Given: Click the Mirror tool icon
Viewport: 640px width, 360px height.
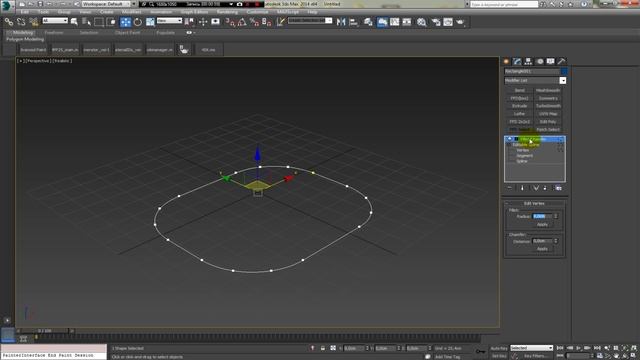Looking at the screenshot, I should (x=341, y=22).
